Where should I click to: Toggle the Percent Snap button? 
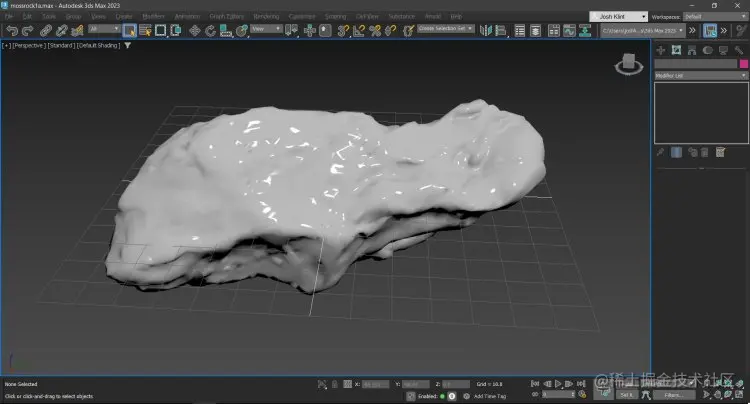[x=375, y=31]
